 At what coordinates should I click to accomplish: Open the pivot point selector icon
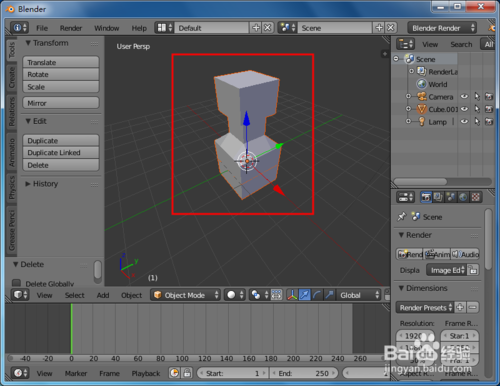click(x=259, y=295)
